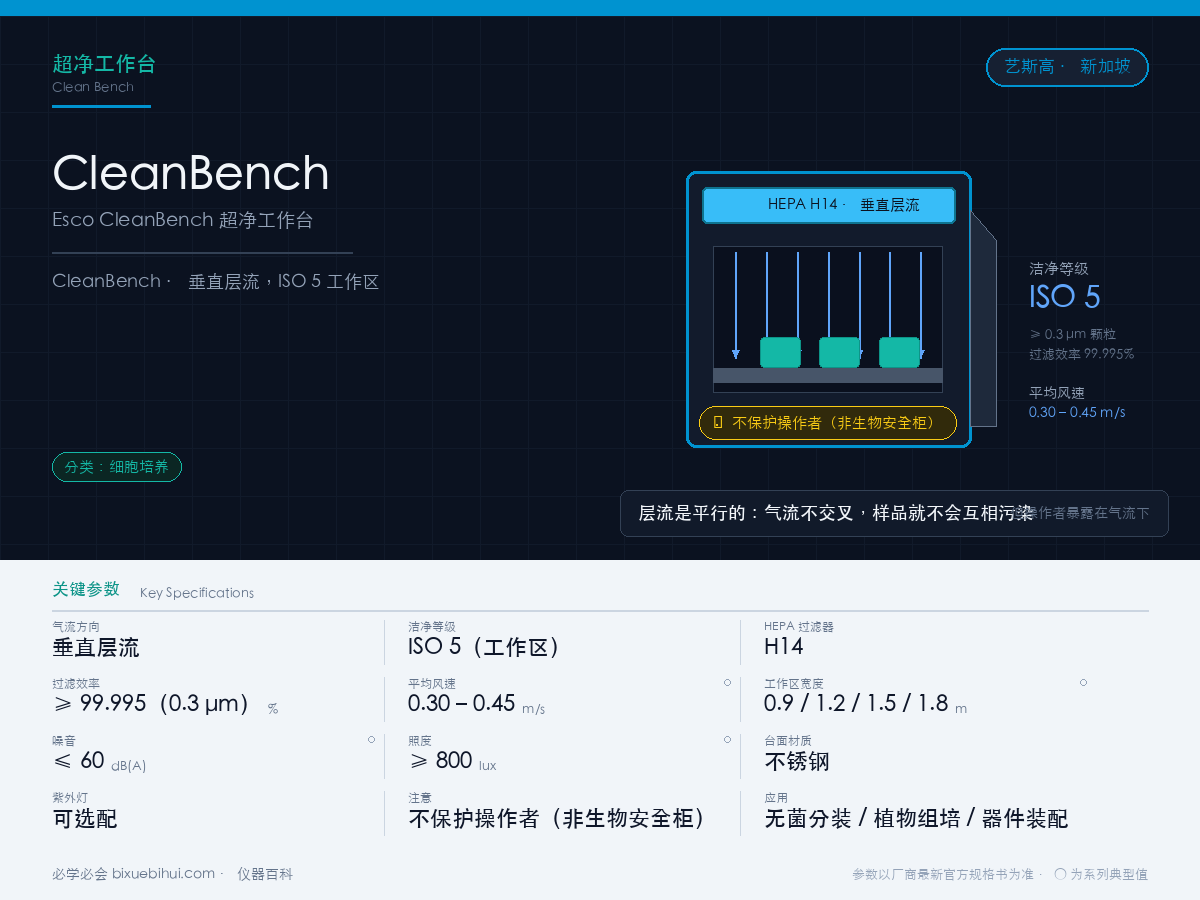This screenshot has width=1200, height=900.
Task: Click the 参数以厂商最新官方规格书为准 disclaimer
Action: [943, 874]
